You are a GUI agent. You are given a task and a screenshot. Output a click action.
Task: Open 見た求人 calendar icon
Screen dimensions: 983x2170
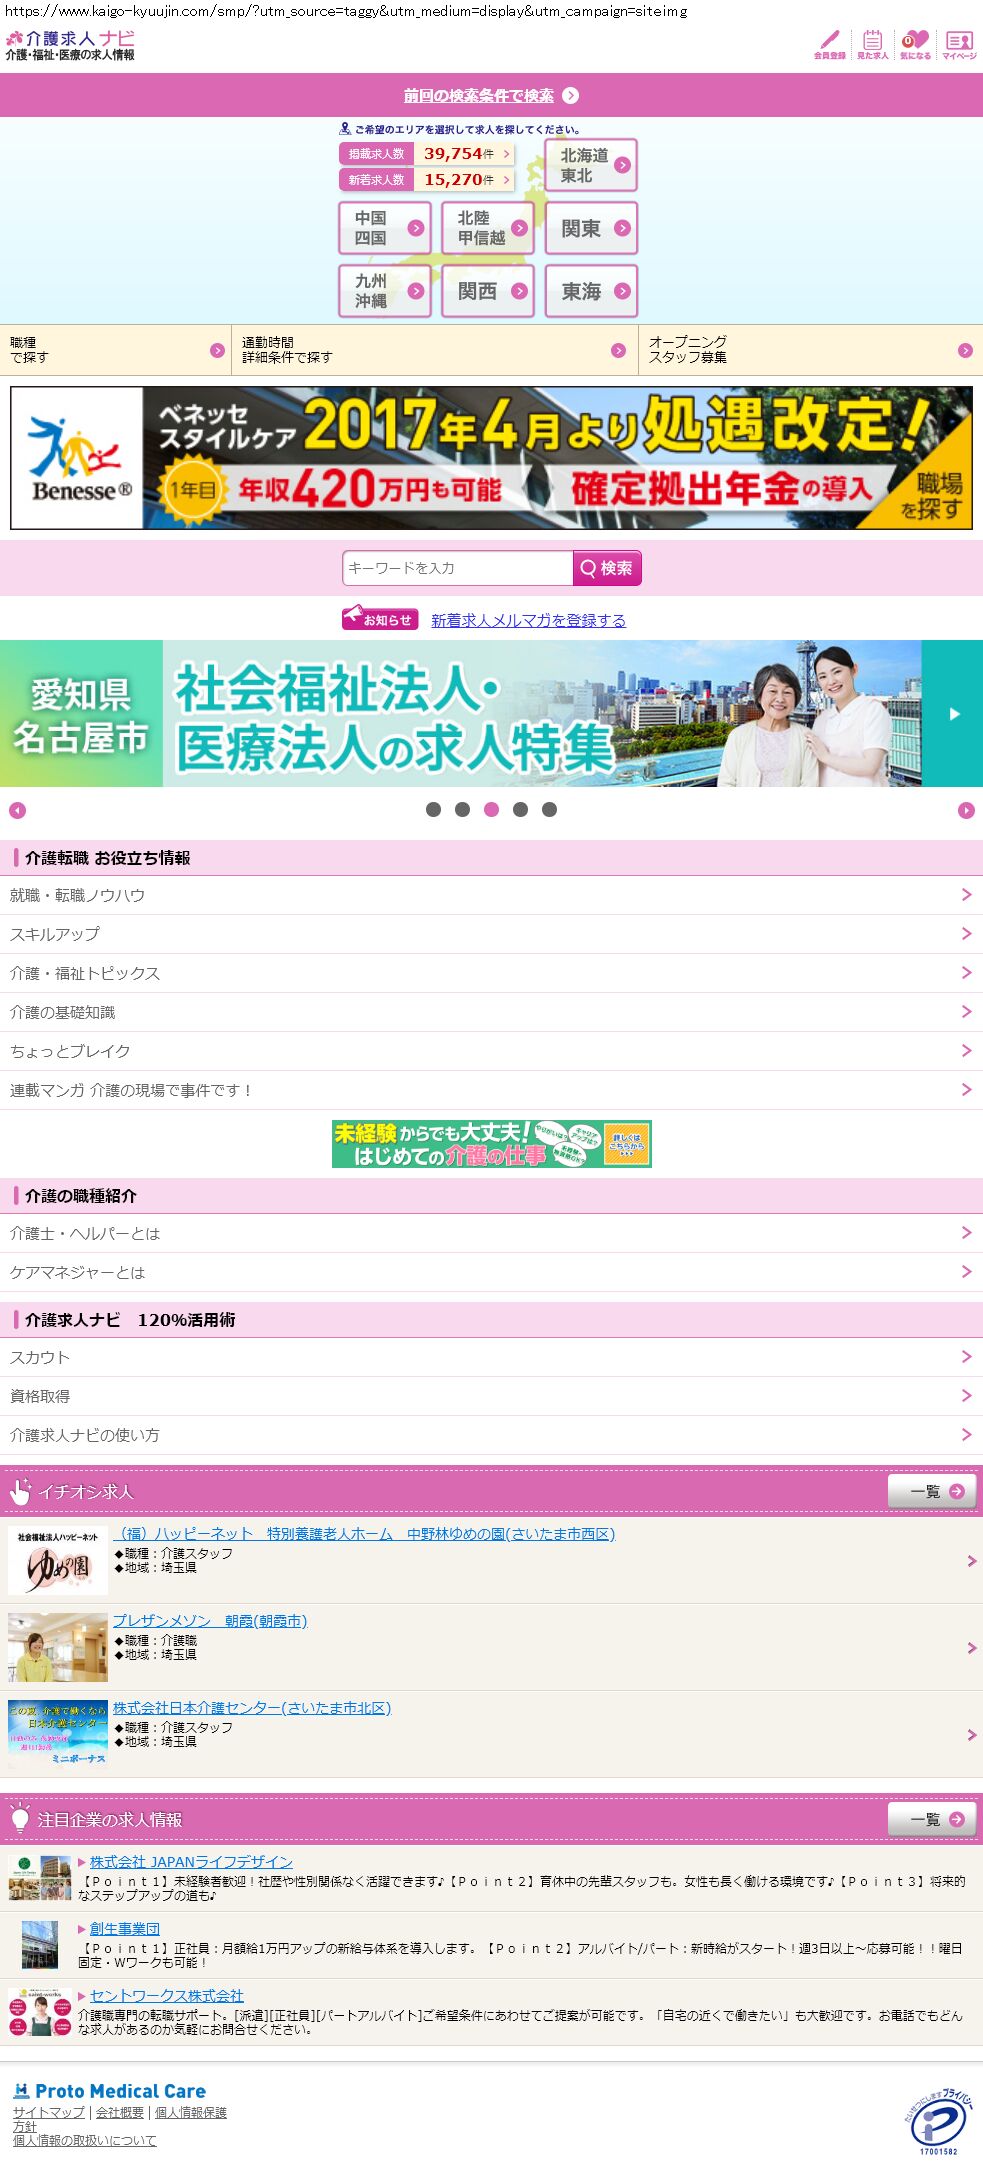pos(872,44)
